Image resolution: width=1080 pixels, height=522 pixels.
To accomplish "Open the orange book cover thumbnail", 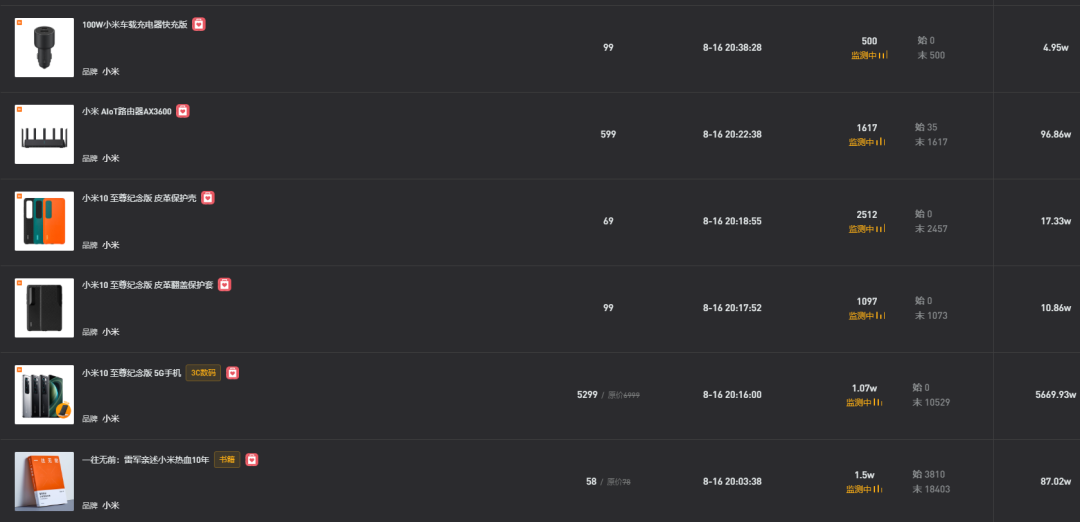I will pos(44,481).
